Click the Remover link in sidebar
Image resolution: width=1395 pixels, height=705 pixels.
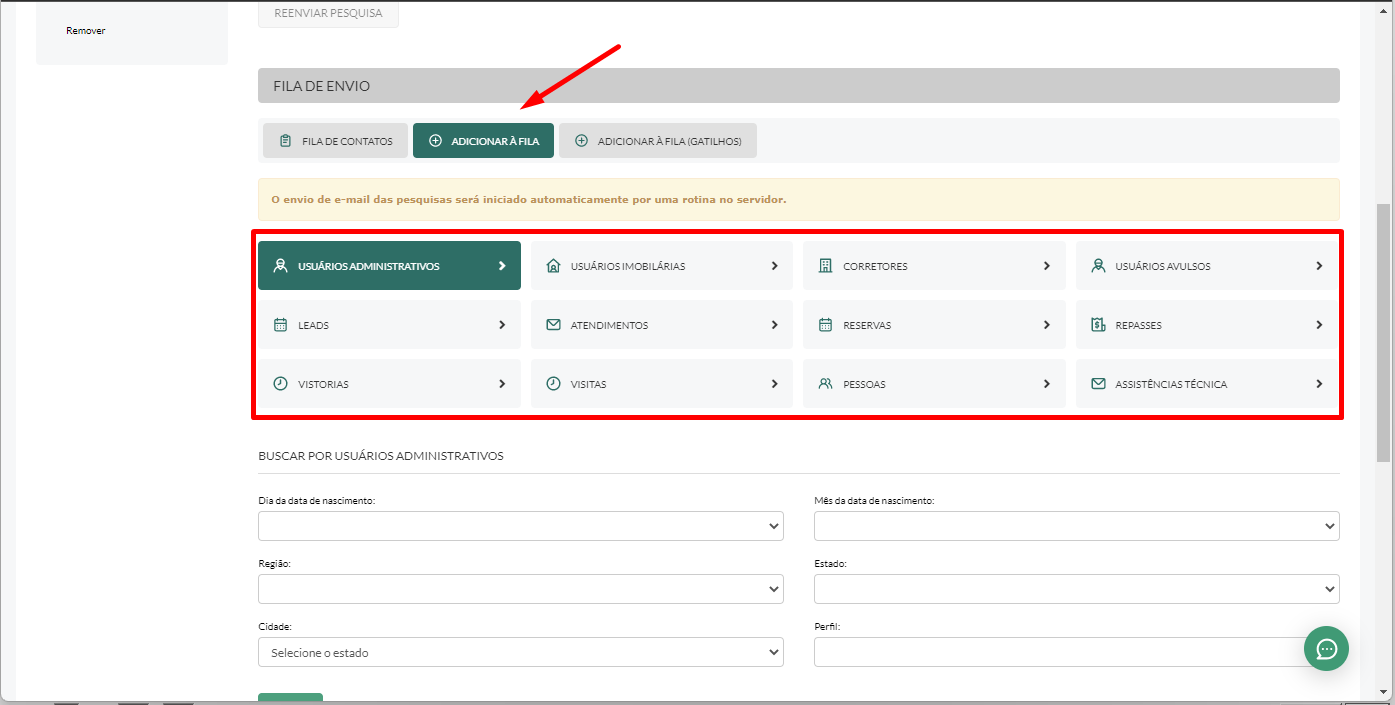(x=86, y=31)
